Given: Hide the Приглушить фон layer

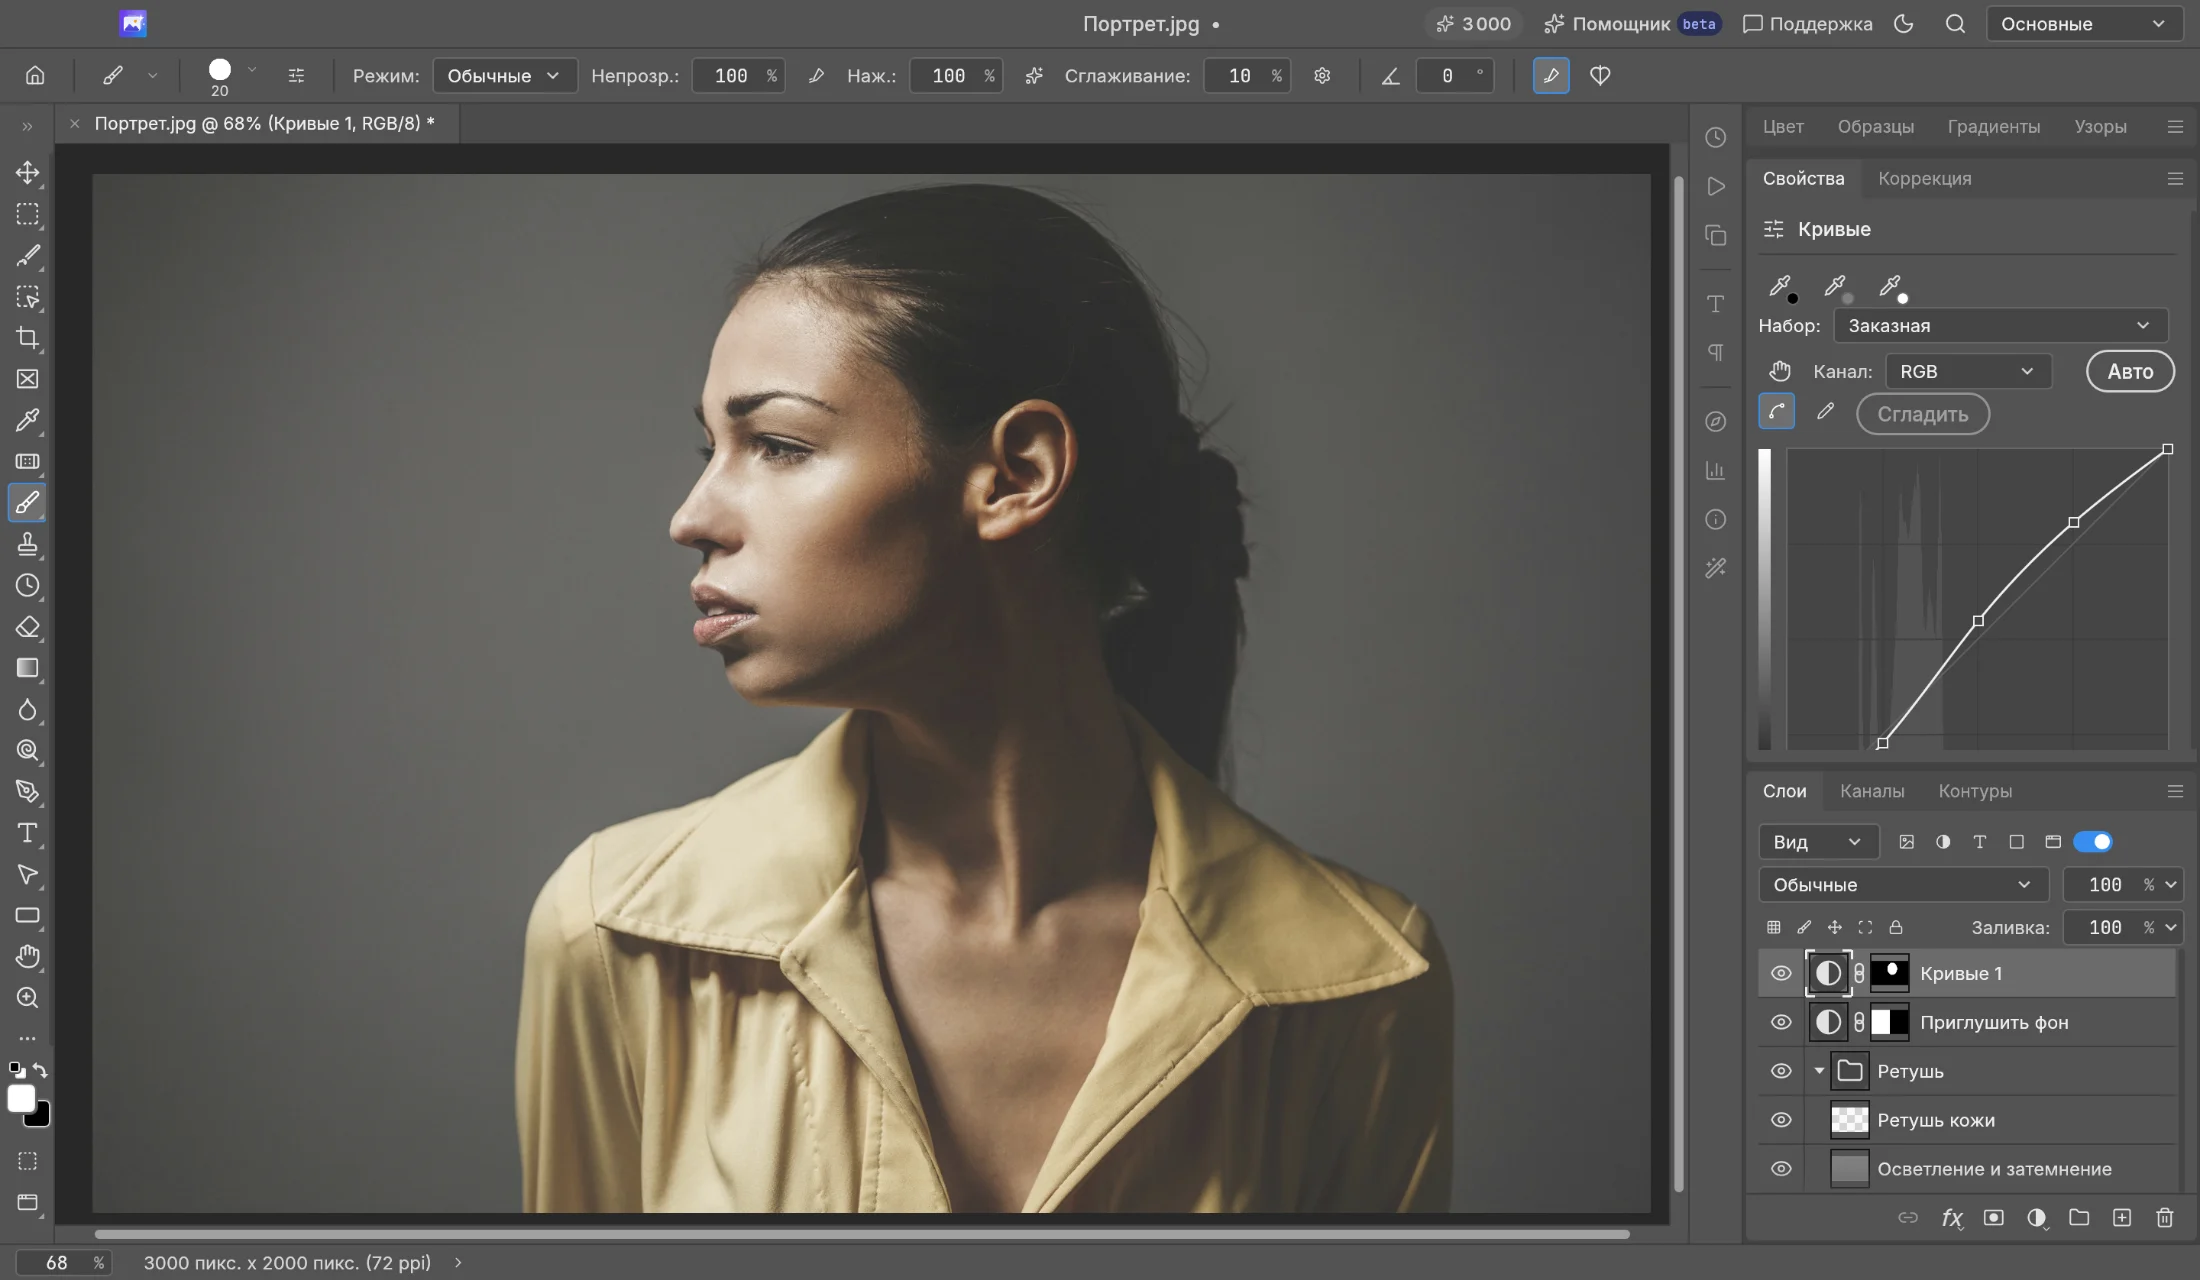Looking at the screenshot, I should tap(1781, 1023).
